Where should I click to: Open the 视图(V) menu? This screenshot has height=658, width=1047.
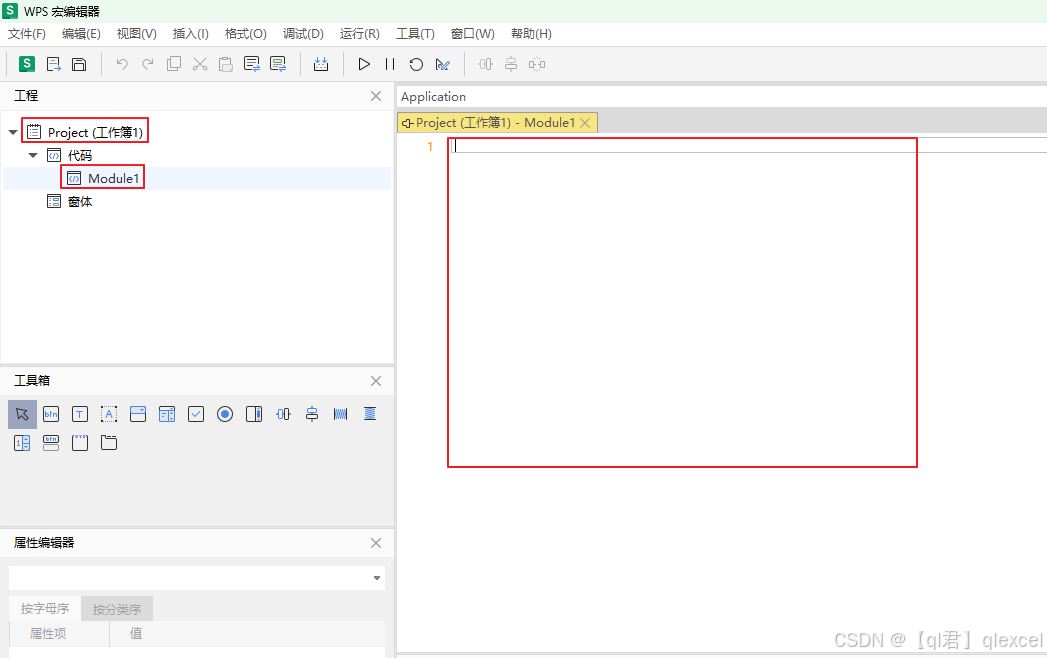tap(136, 33)
